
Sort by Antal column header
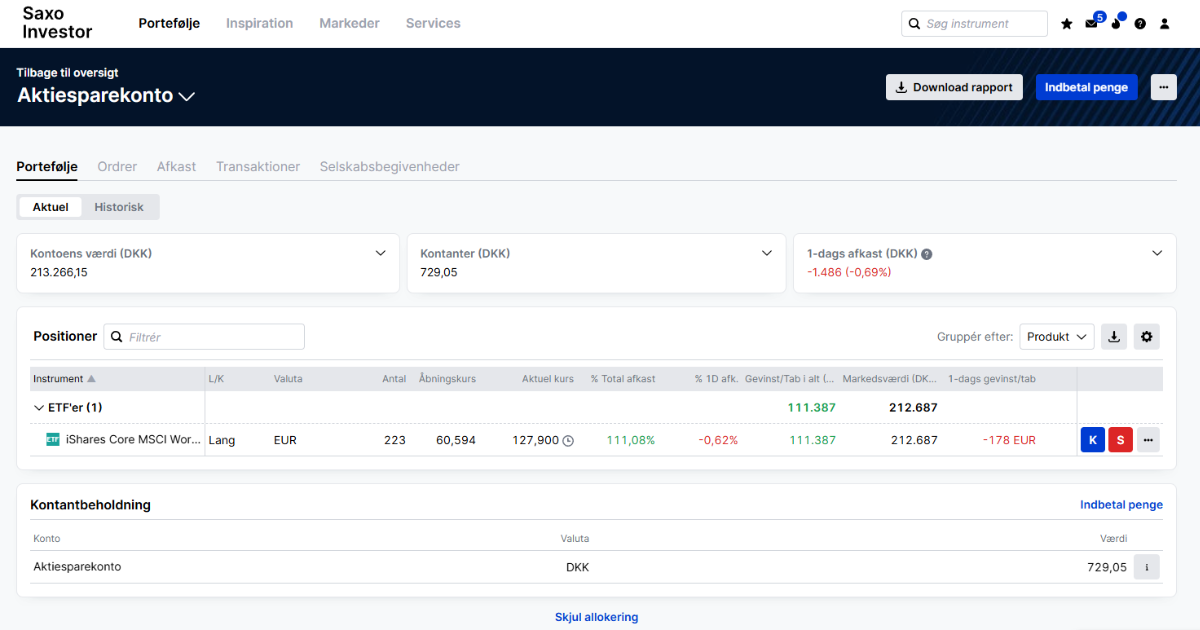coord(394,379)
